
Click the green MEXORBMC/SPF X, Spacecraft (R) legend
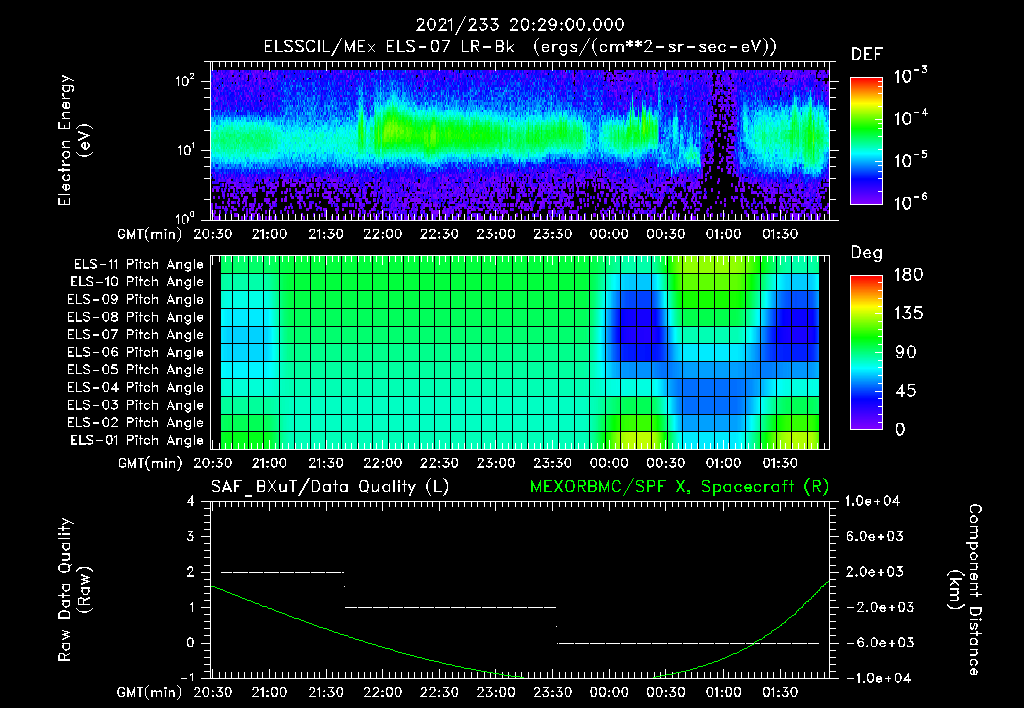[x=679, y=487]
